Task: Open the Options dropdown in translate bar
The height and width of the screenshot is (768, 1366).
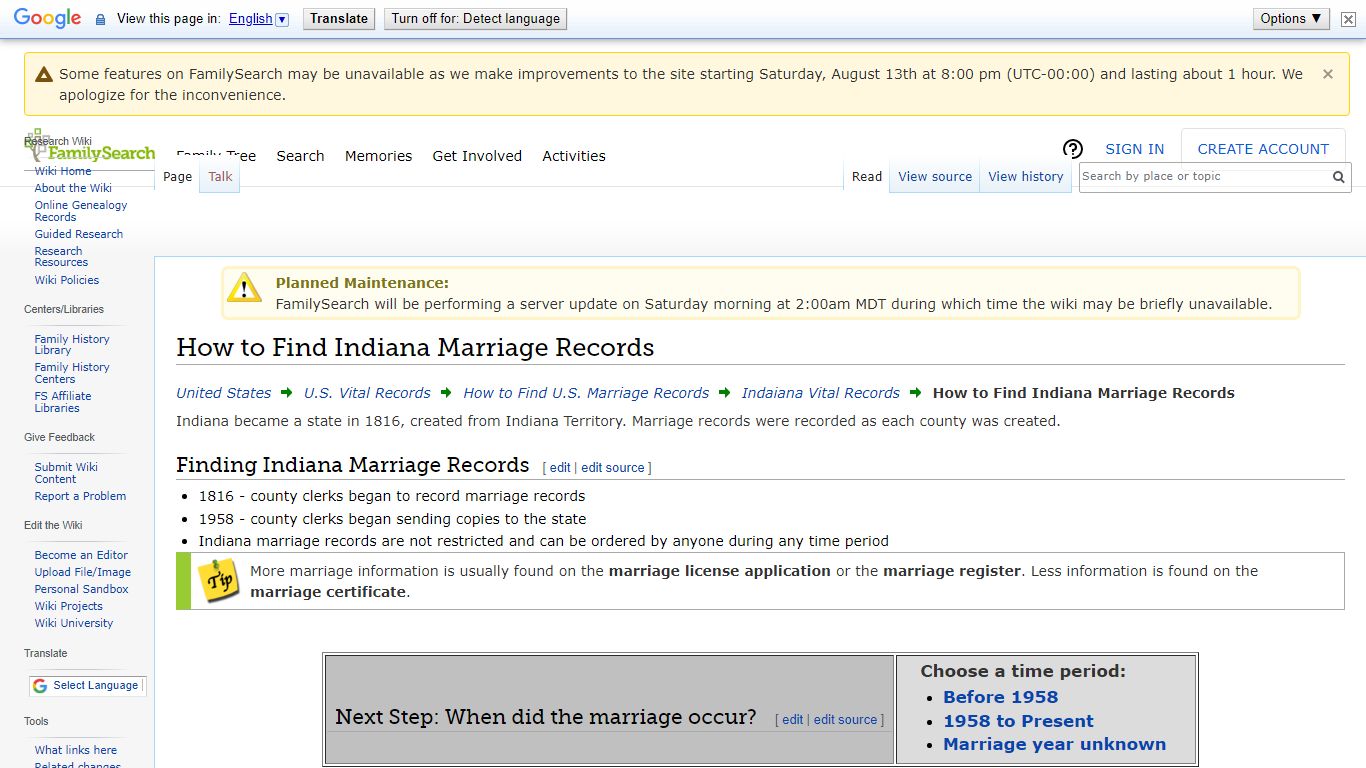Action: point(1291,19)
